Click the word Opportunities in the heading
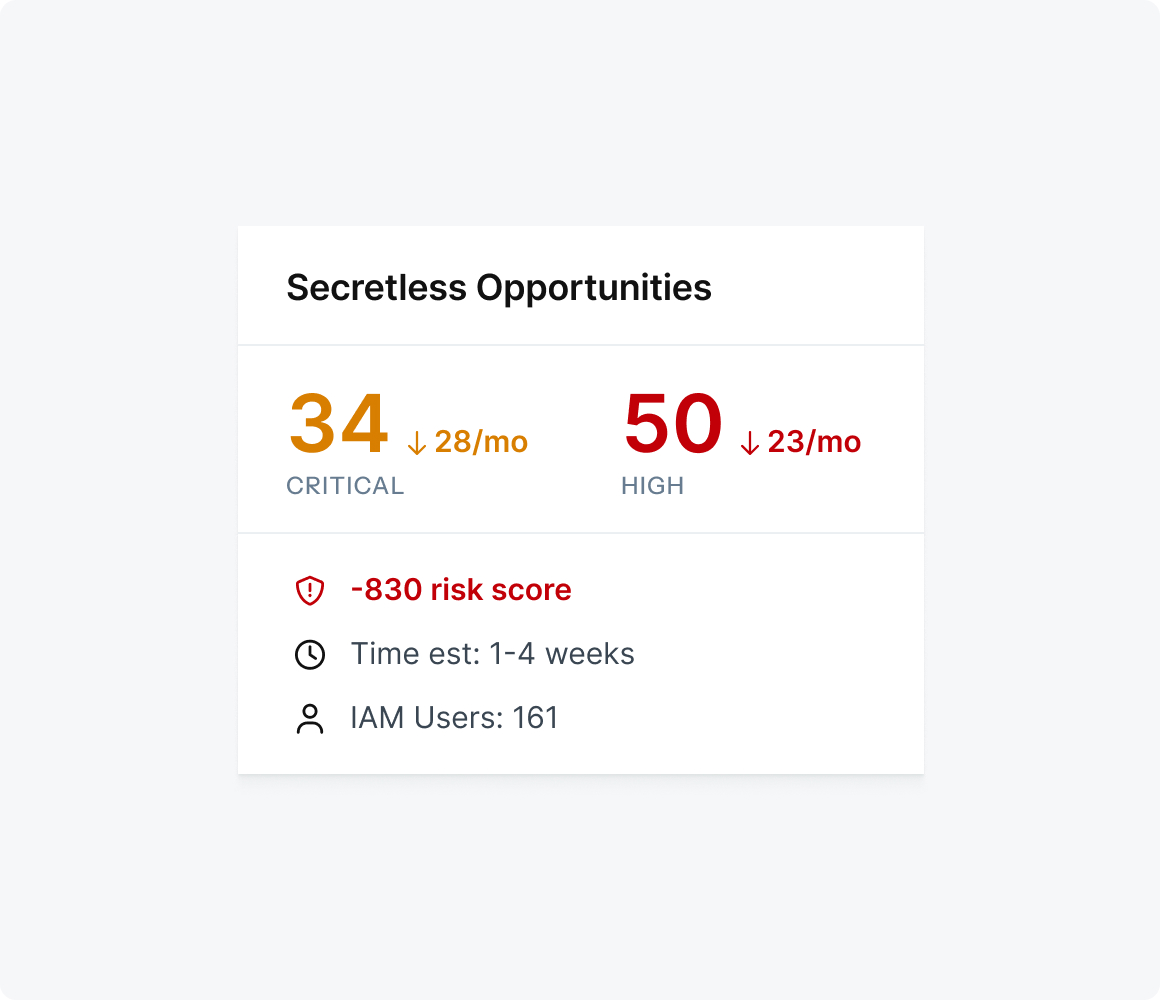Screen dimensions: 1160x1000 pyautogui.click(x=594, y=288)
